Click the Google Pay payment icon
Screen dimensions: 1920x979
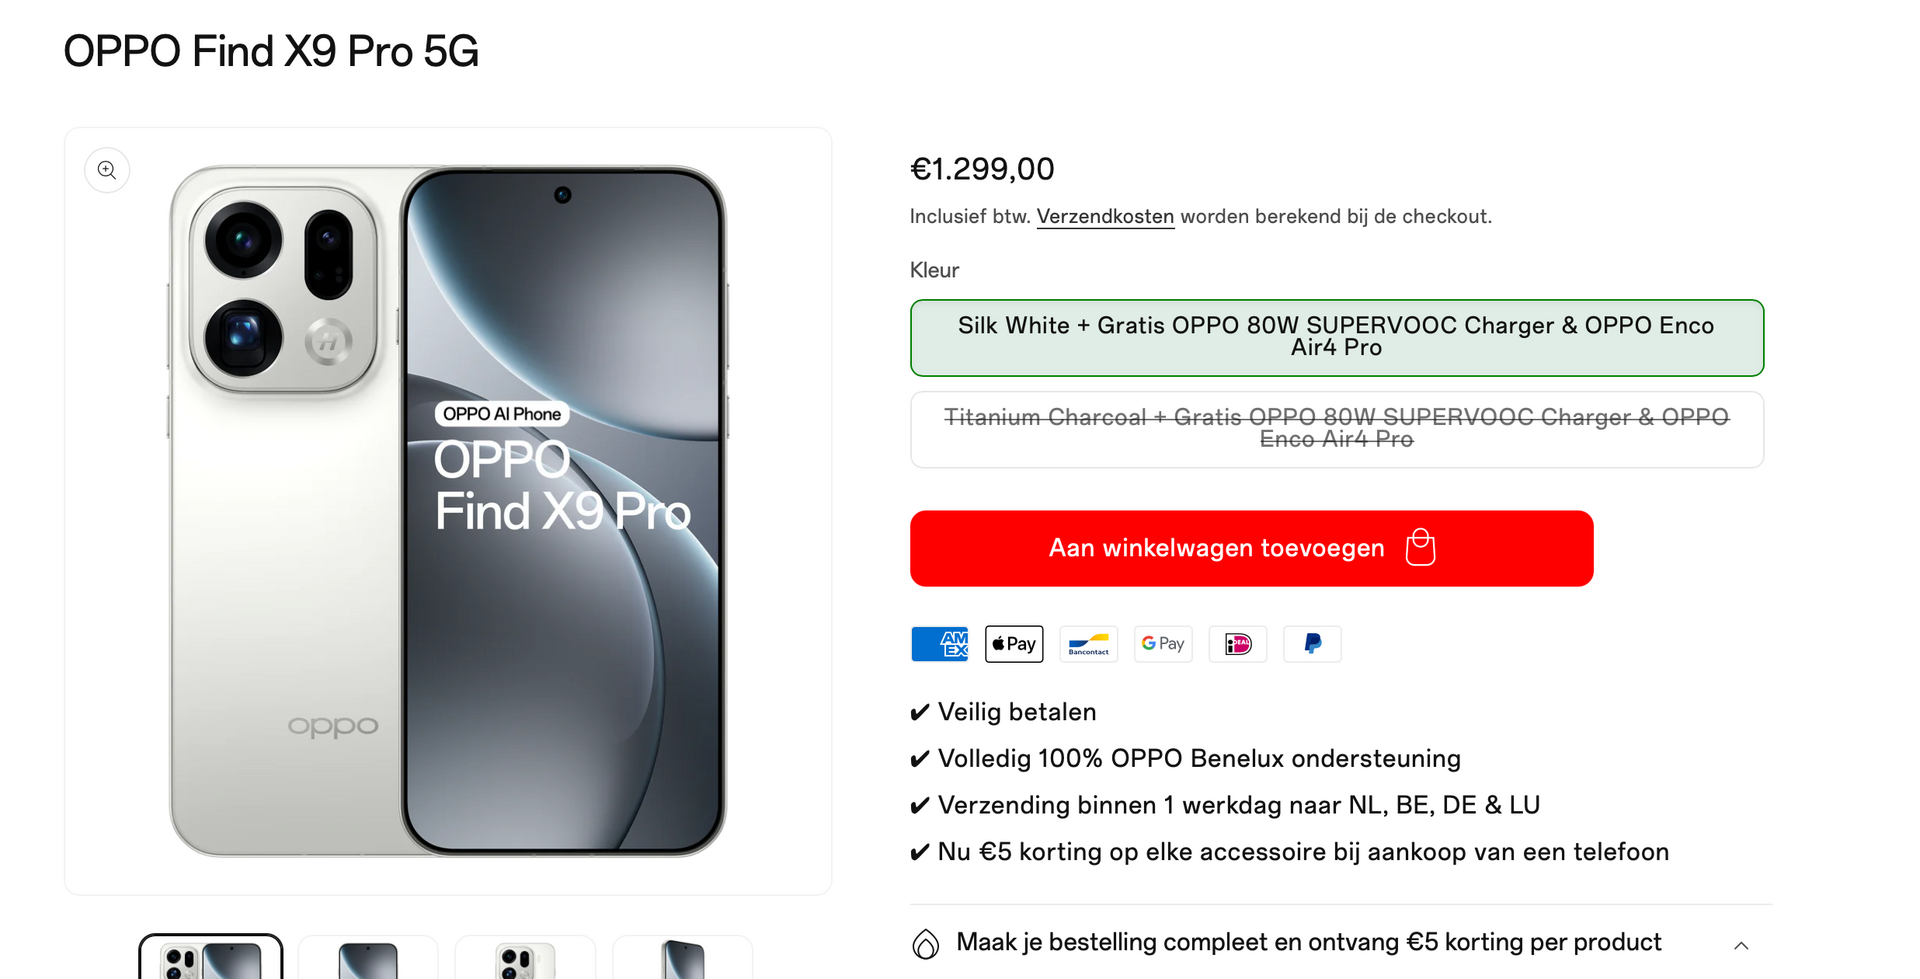click(x=1163, y=644)
